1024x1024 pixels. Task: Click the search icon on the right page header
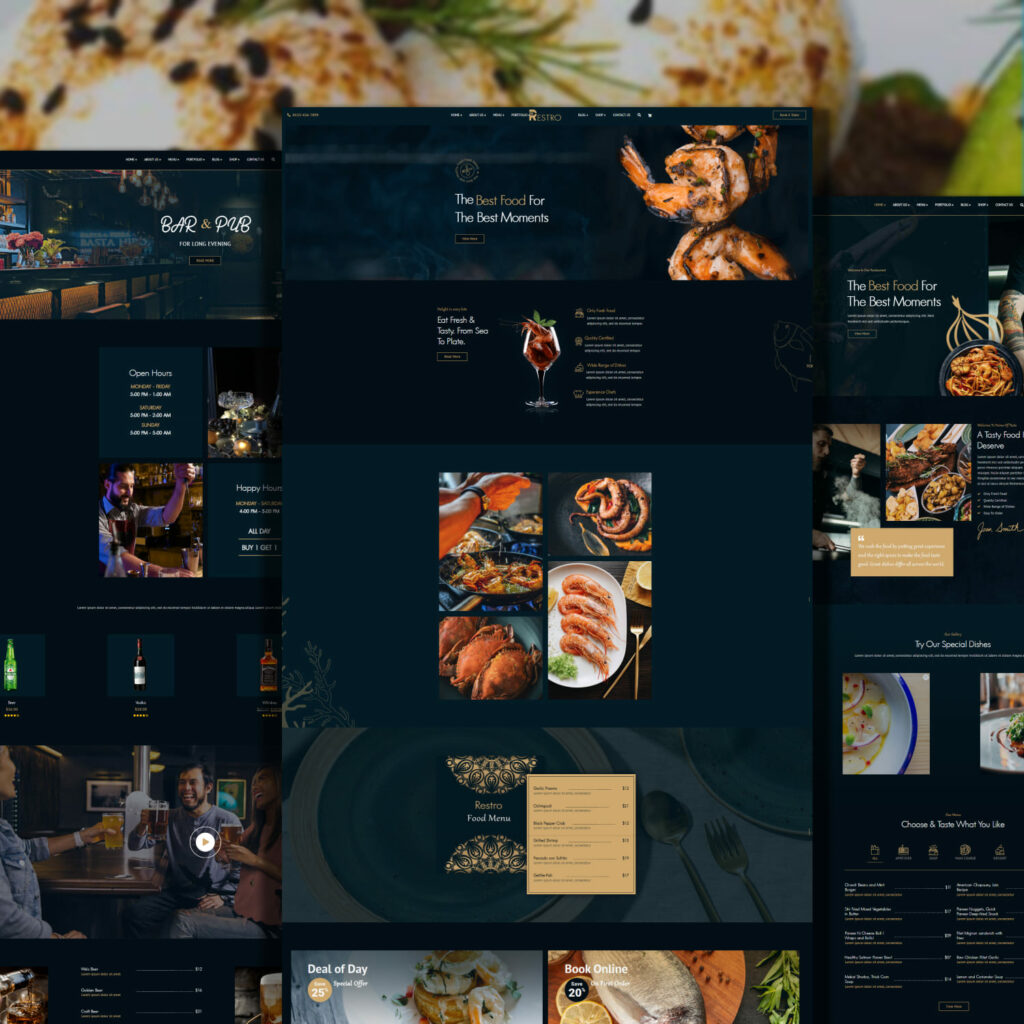tap(1020, 205)
